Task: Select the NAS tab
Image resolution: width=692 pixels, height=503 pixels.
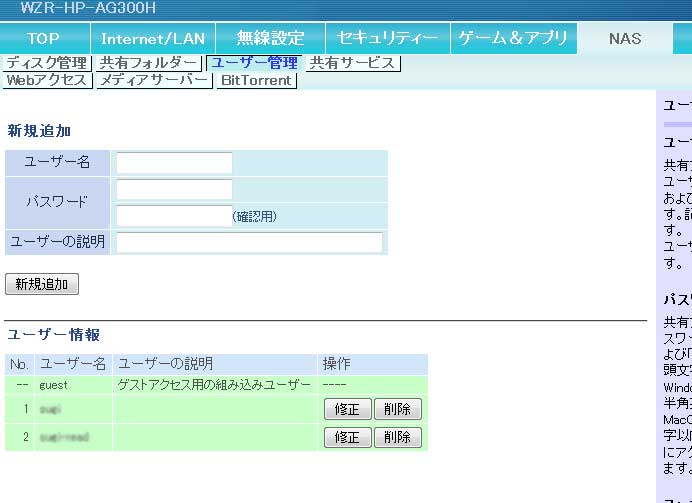Action: coord(625,39)
